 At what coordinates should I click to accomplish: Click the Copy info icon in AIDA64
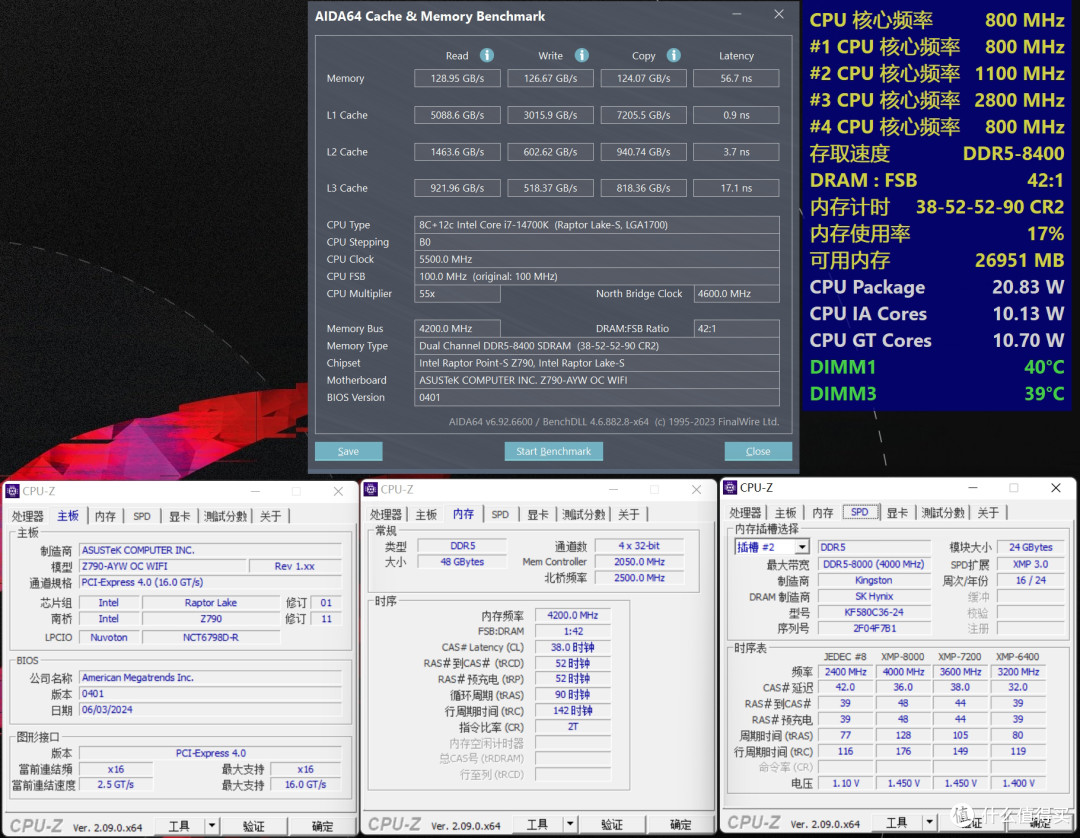[674, 55]
